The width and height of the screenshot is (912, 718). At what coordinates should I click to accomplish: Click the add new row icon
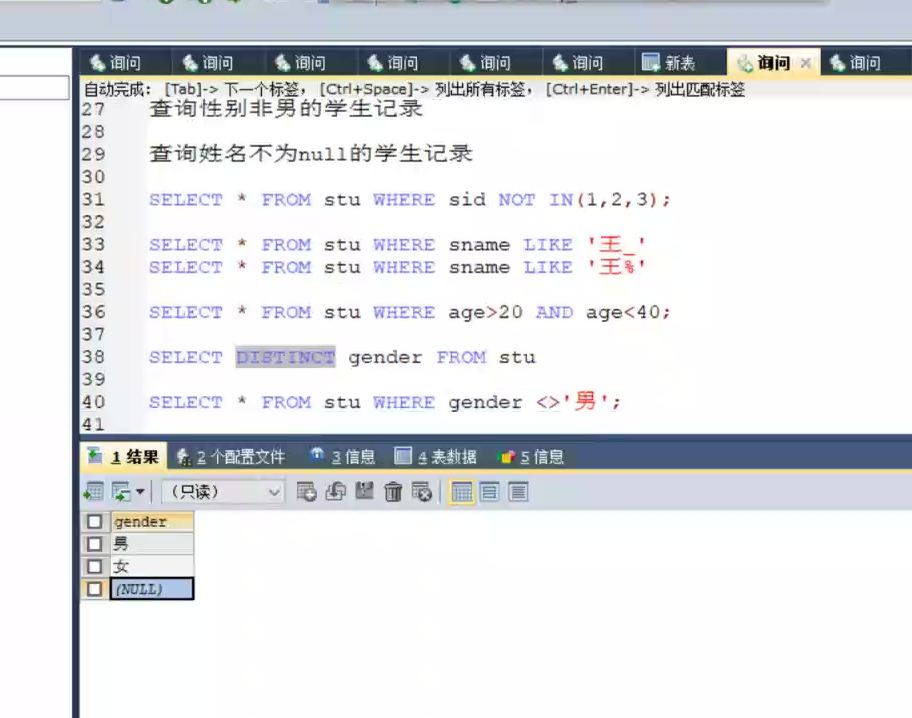pos(307,491)
